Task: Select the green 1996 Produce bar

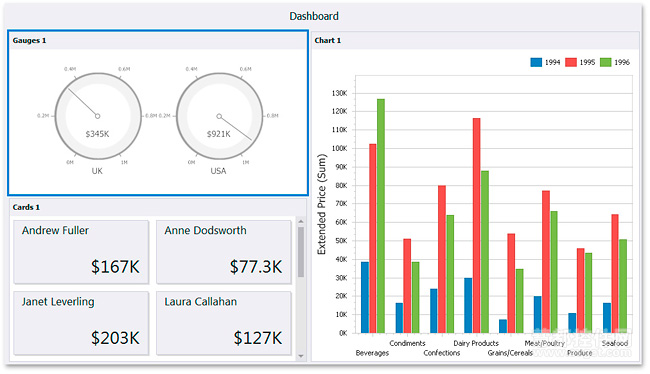Action: click(589, 293)
